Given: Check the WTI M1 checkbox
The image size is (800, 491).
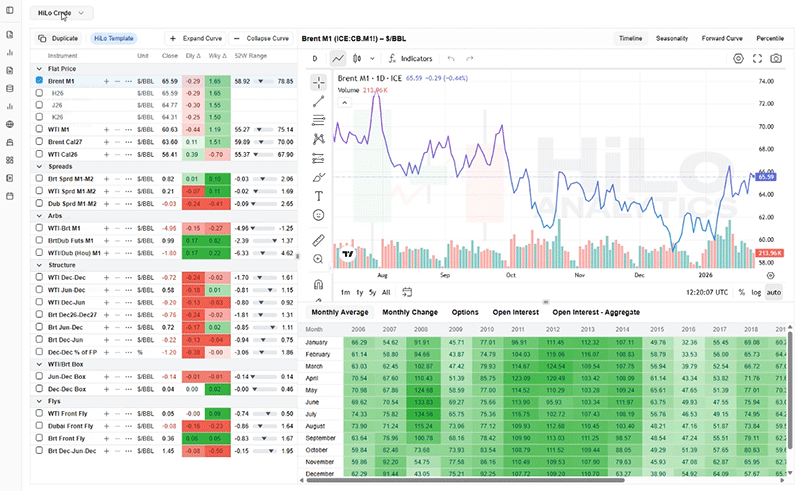Looking at the screenshot, I should pos(39,129).
